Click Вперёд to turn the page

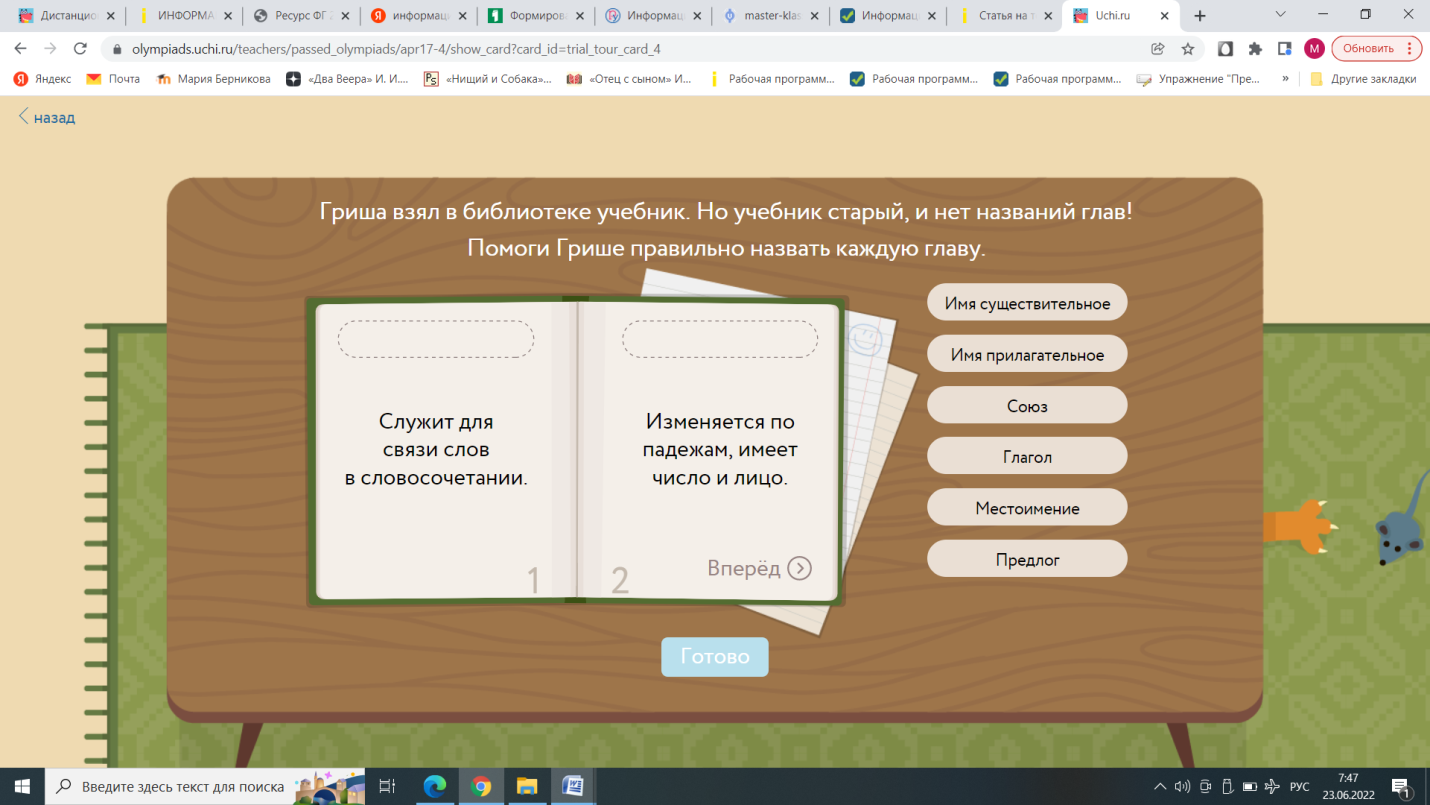click(759, 568)
